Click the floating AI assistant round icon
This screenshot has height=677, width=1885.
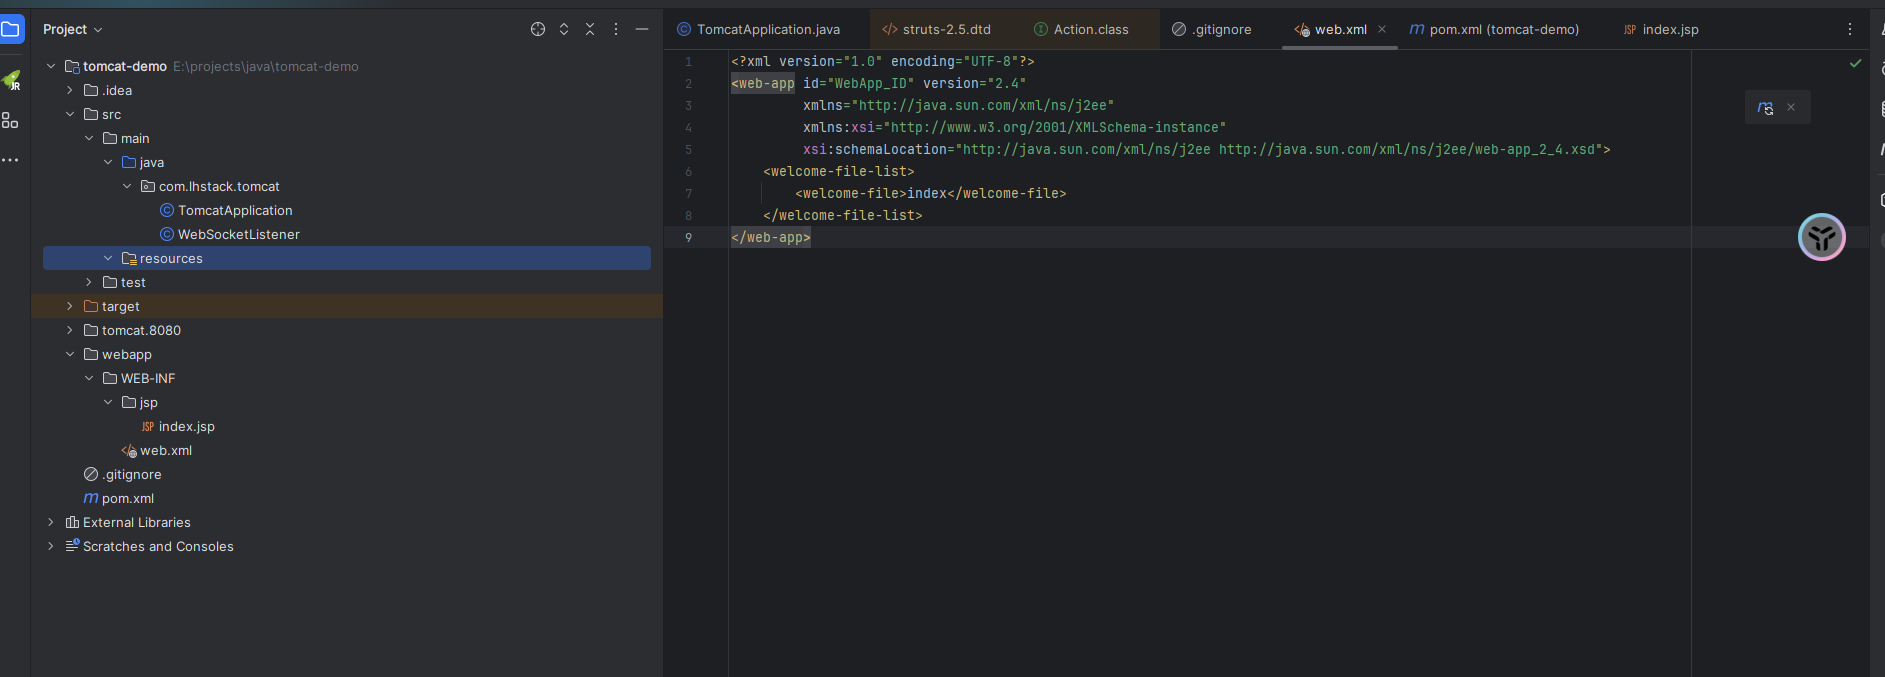click(x=1821, y=237)
